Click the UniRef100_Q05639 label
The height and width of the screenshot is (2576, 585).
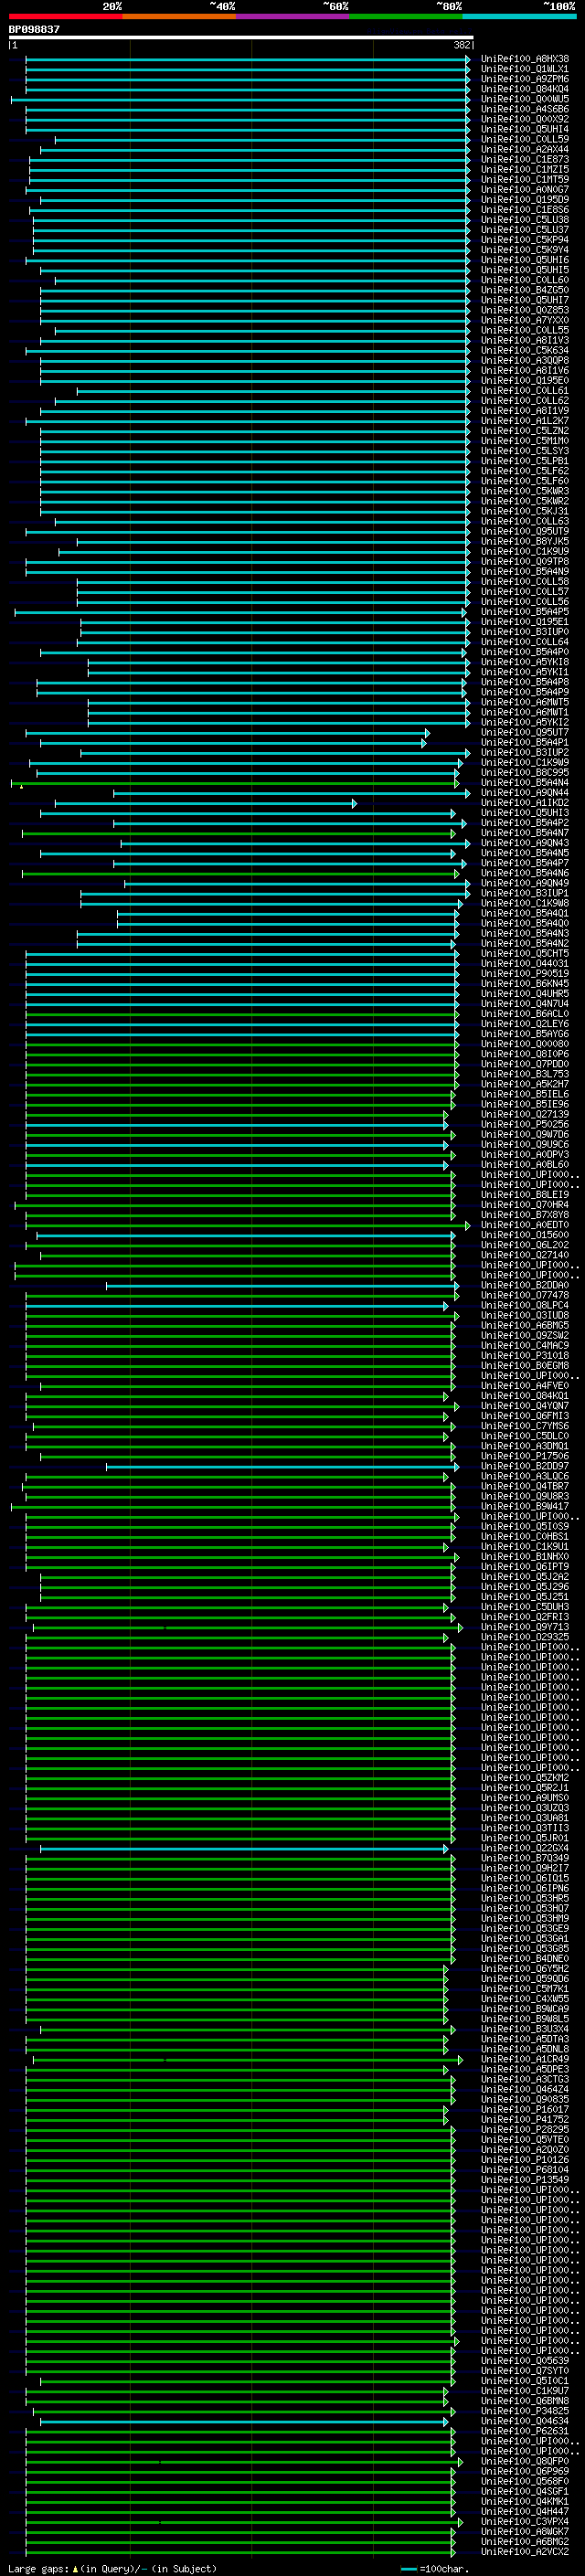524,2360
